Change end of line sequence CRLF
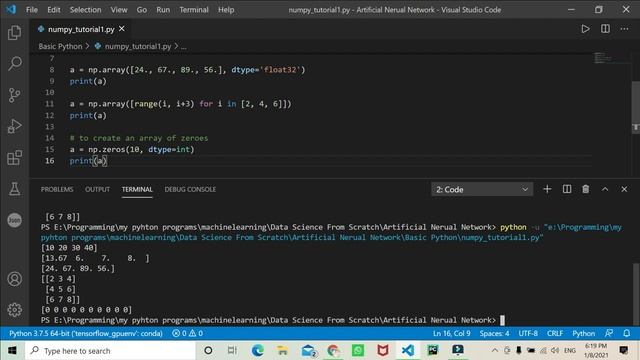Screen dimensions: 640x360 [x=555, y=333]
